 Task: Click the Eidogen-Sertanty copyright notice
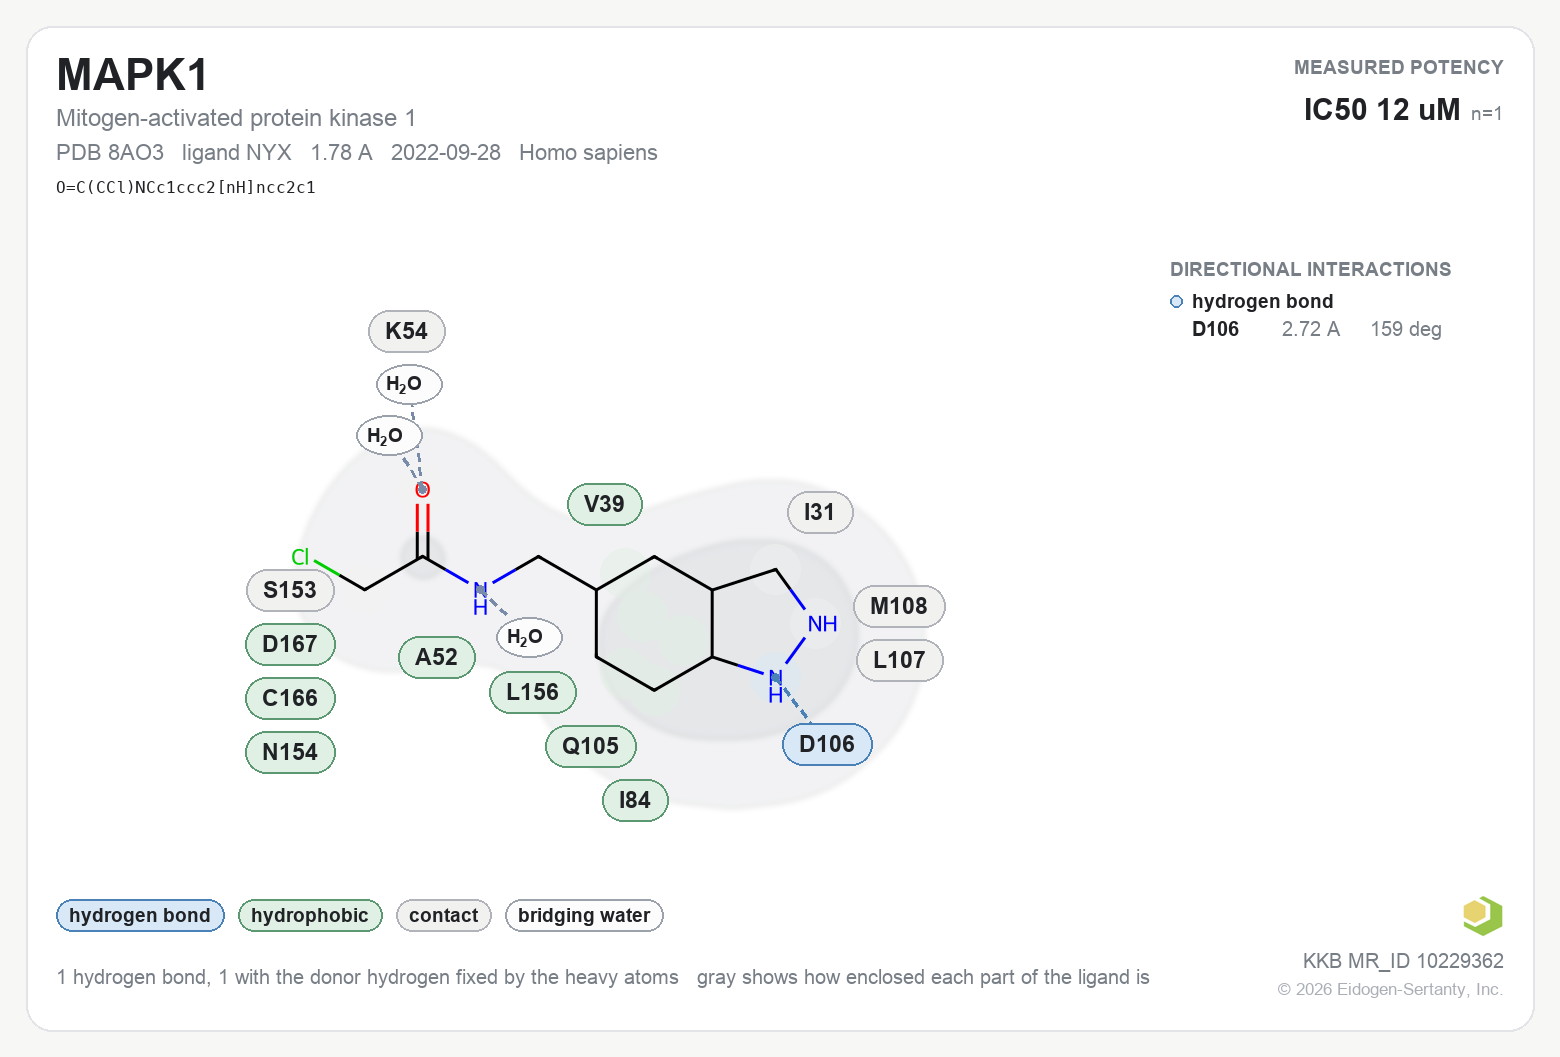coord(1390,989)
